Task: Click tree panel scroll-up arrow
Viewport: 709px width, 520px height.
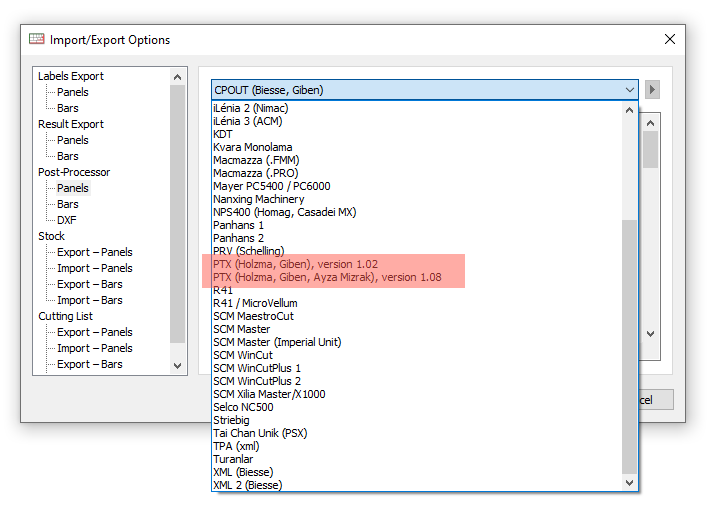Action: (x=178, y=77)
